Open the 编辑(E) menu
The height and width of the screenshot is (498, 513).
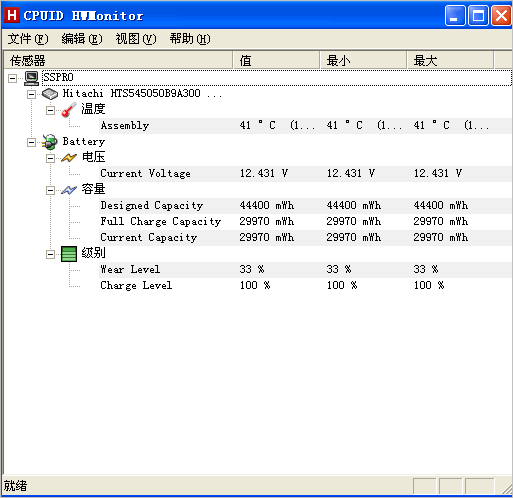(82, 39)
